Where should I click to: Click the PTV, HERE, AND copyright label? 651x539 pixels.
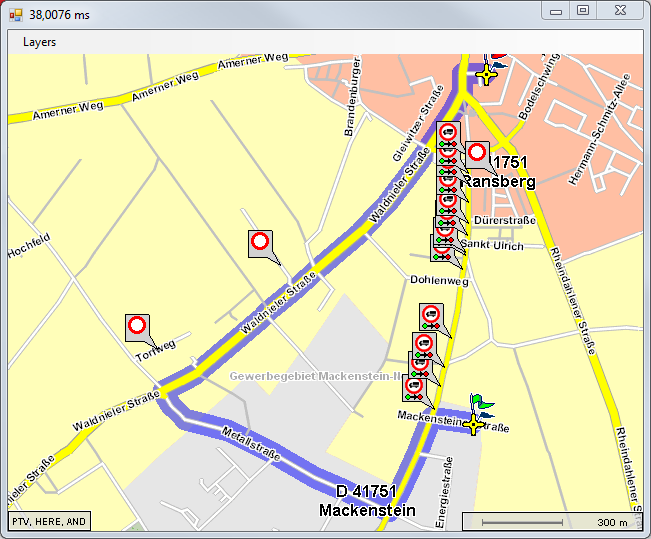(x=49, y=521)
